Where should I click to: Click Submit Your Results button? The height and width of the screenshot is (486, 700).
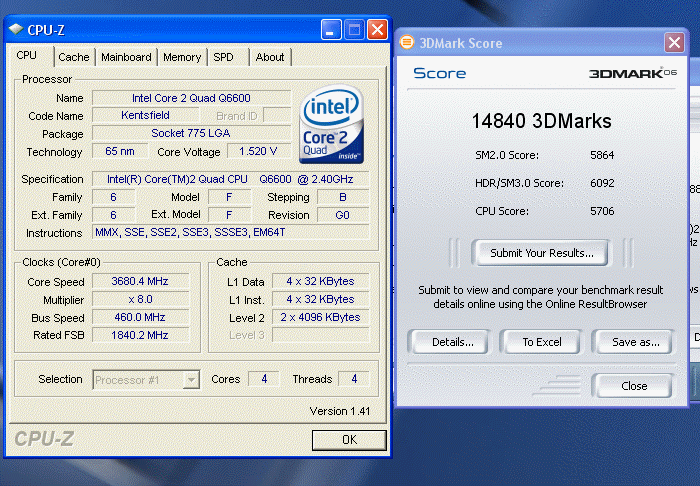click(x=542, y=253)
